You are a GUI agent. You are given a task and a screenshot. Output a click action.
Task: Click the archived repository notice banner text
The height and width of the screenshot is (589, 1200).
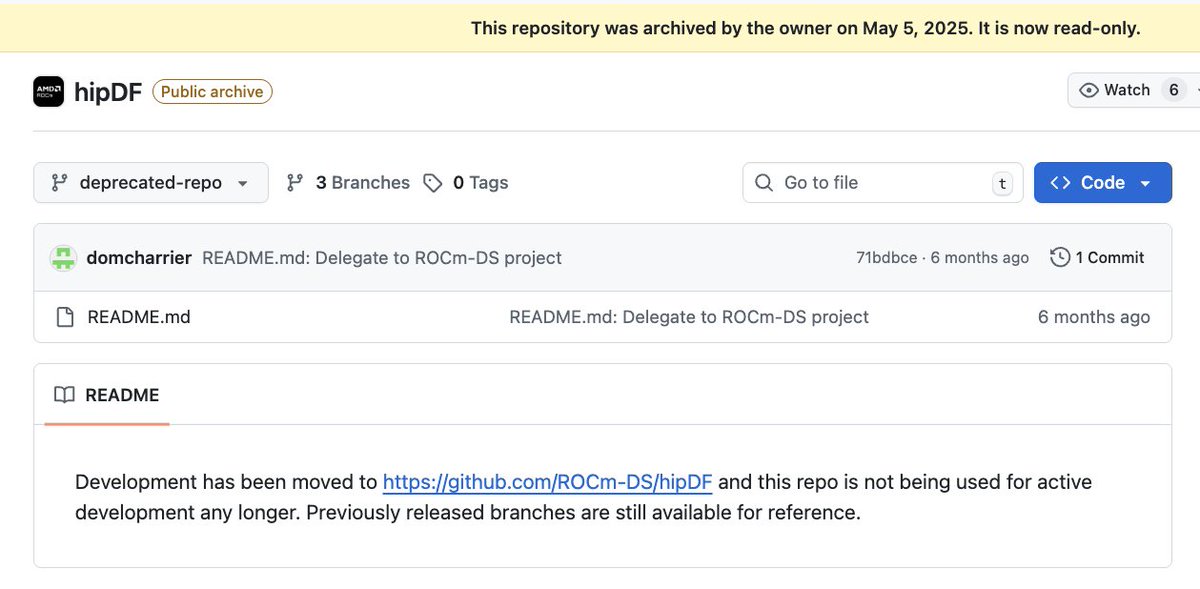[x=806, y=28]
